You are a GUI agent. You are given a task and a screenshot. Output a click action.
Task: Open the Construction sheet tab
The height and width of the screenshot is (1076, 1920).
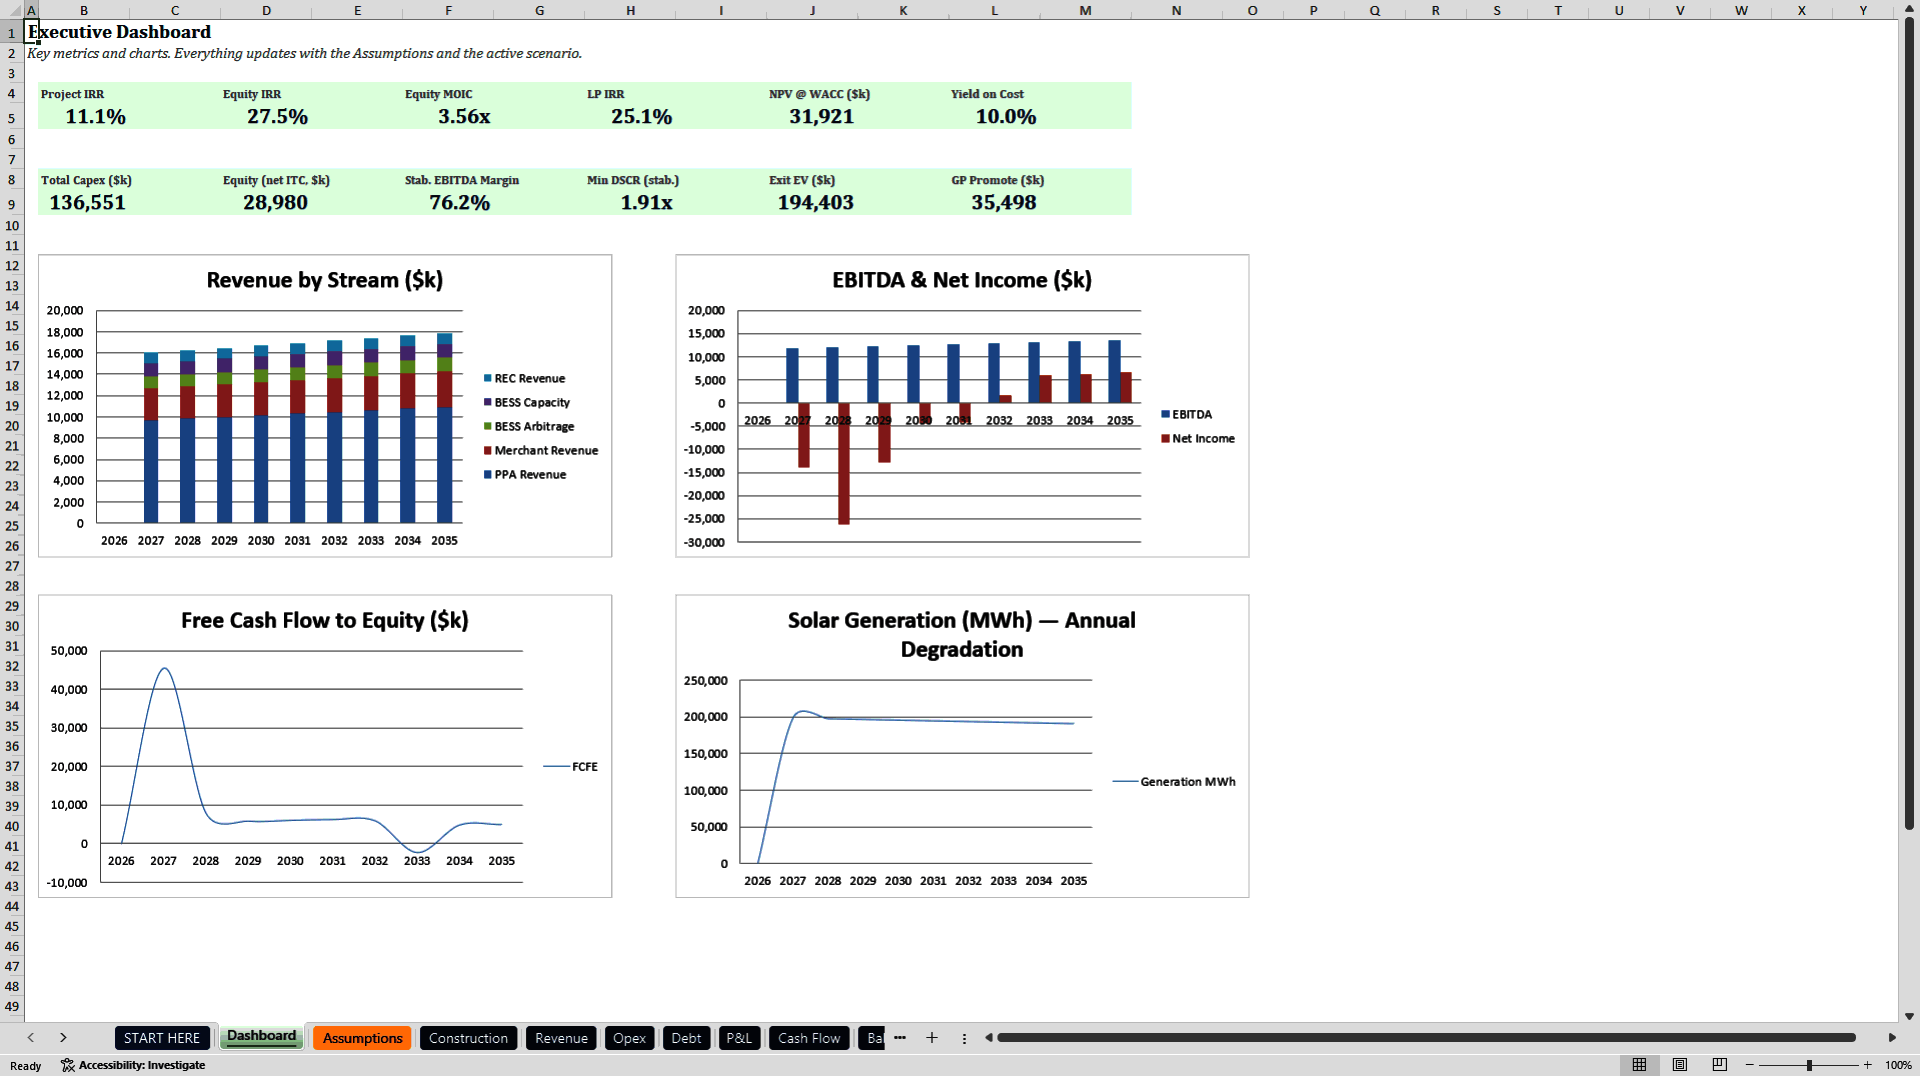[468, 1038]
